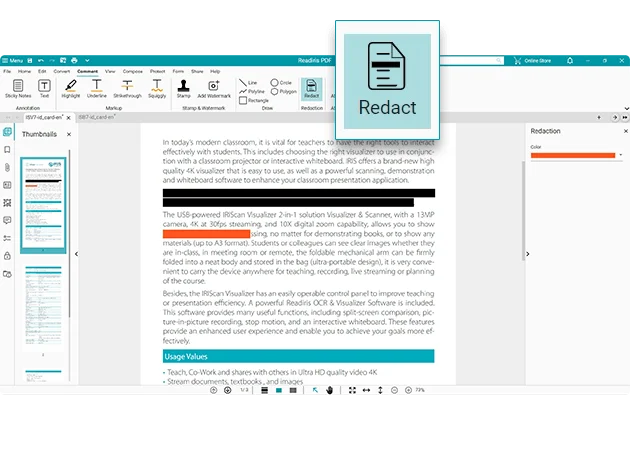
Task: Select the Text annotation tool
Action: [44, 89]
